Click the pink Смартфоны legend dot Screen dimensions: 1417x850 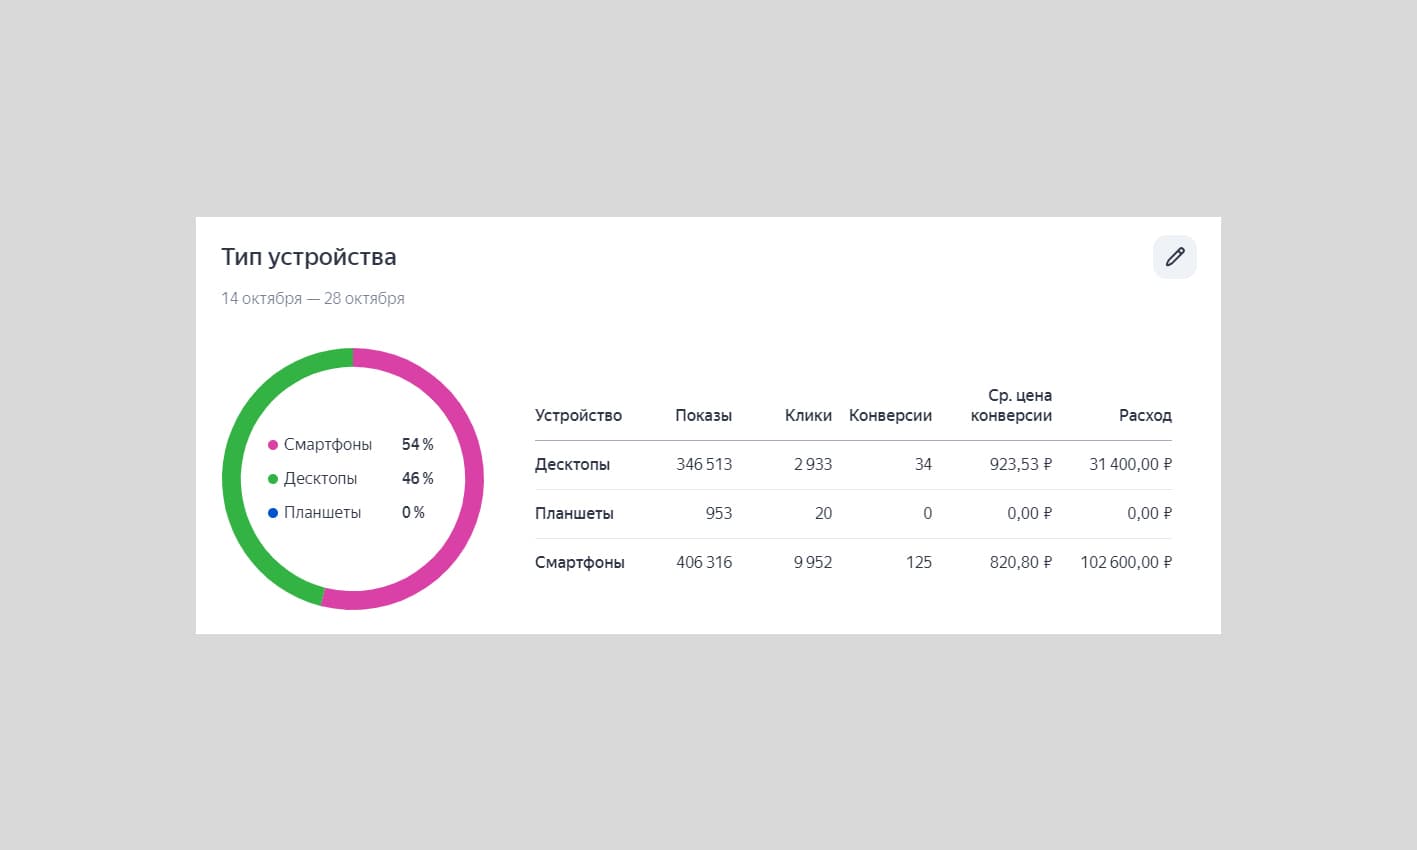(x=273, y=445)
